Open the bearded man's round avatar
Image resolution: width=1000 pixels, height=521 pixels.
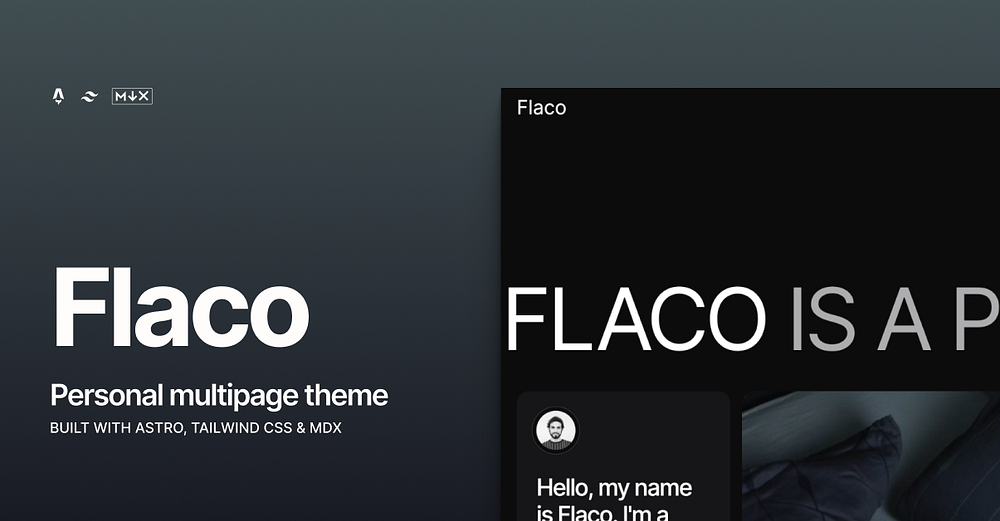(x=555, y=430)
